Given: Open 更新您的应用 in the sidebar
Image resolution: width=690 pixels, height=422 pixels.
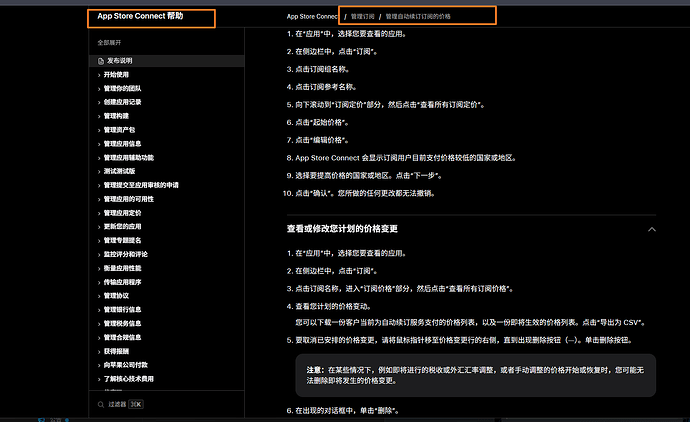Looking at the screenshot, I should tap(122, 227).
